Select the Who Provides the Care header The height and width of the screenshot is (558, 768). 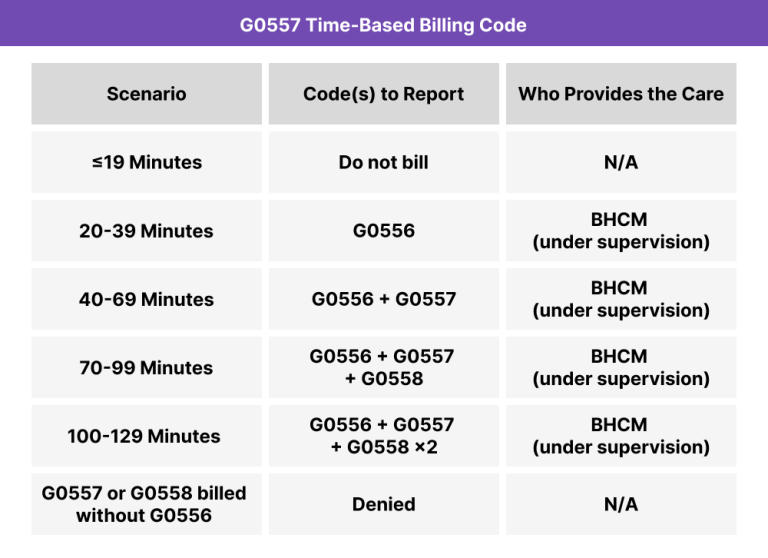point(620,94)
